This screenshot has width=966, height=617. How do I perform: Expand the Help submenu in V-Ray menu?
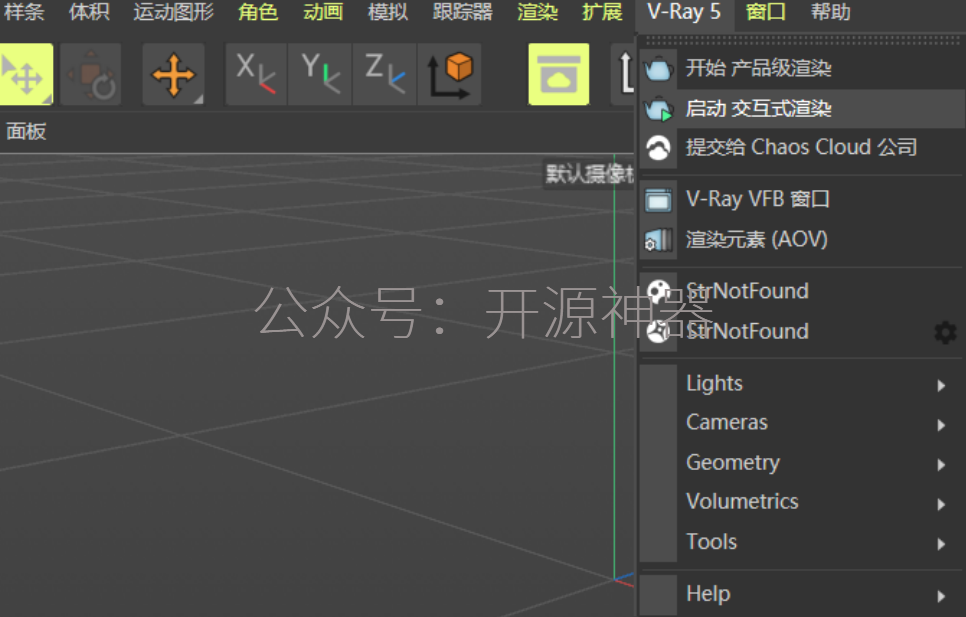pyautogui.click(x=802, y=594)
